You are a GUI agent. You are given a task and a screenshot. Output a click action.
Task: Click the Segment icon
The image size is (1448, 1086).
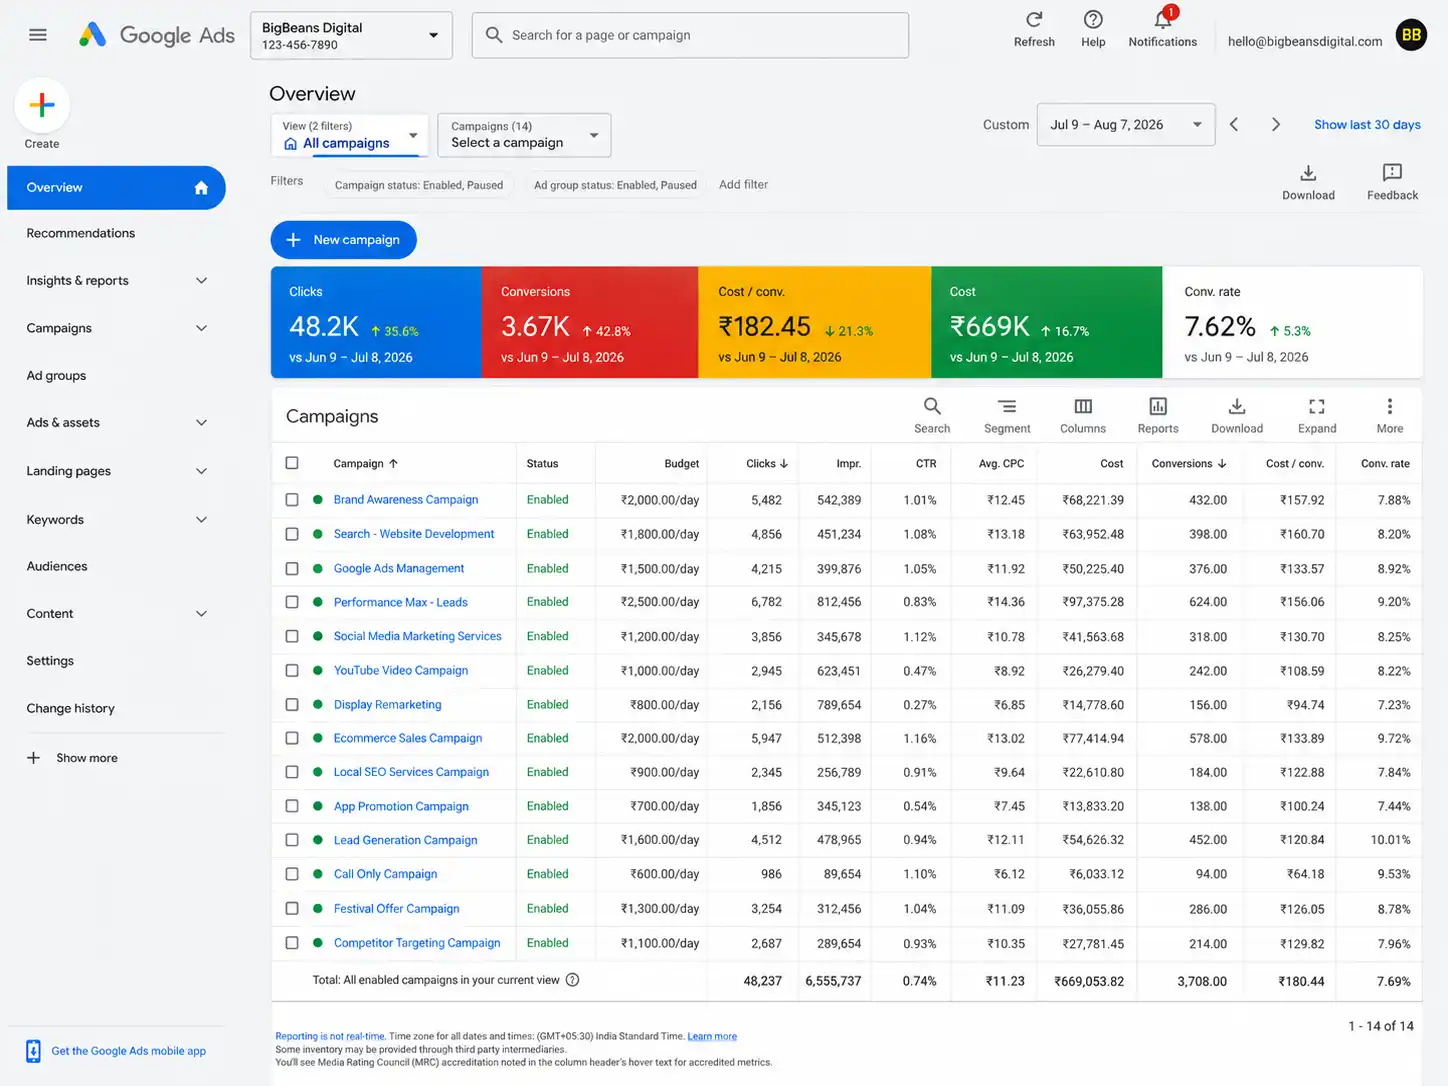coord(1007,406)
